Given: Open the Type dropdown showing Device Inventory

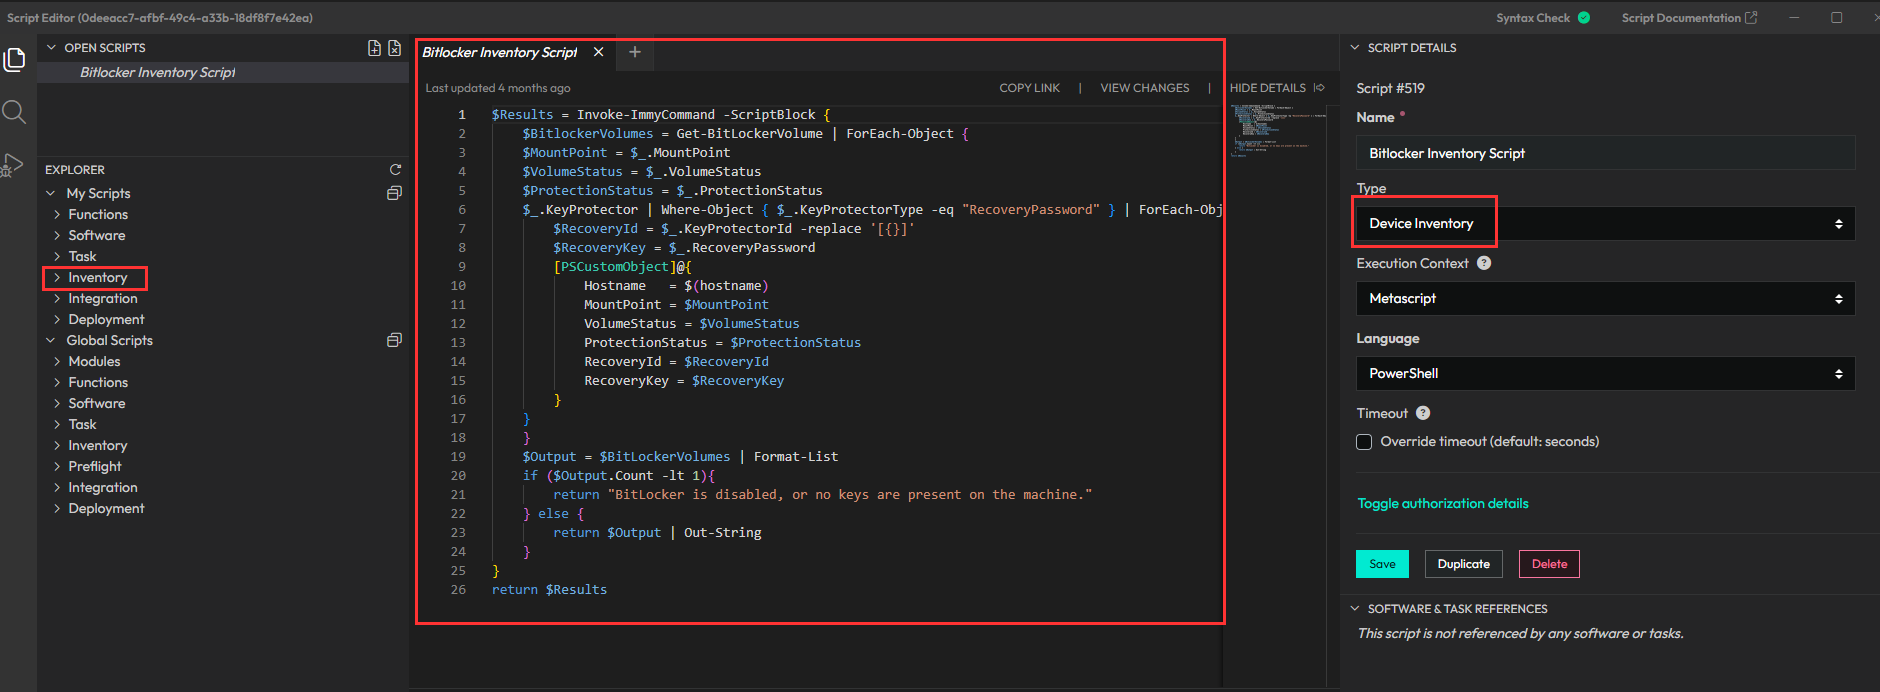Looking at the screenshot, I should [1604, 224].
